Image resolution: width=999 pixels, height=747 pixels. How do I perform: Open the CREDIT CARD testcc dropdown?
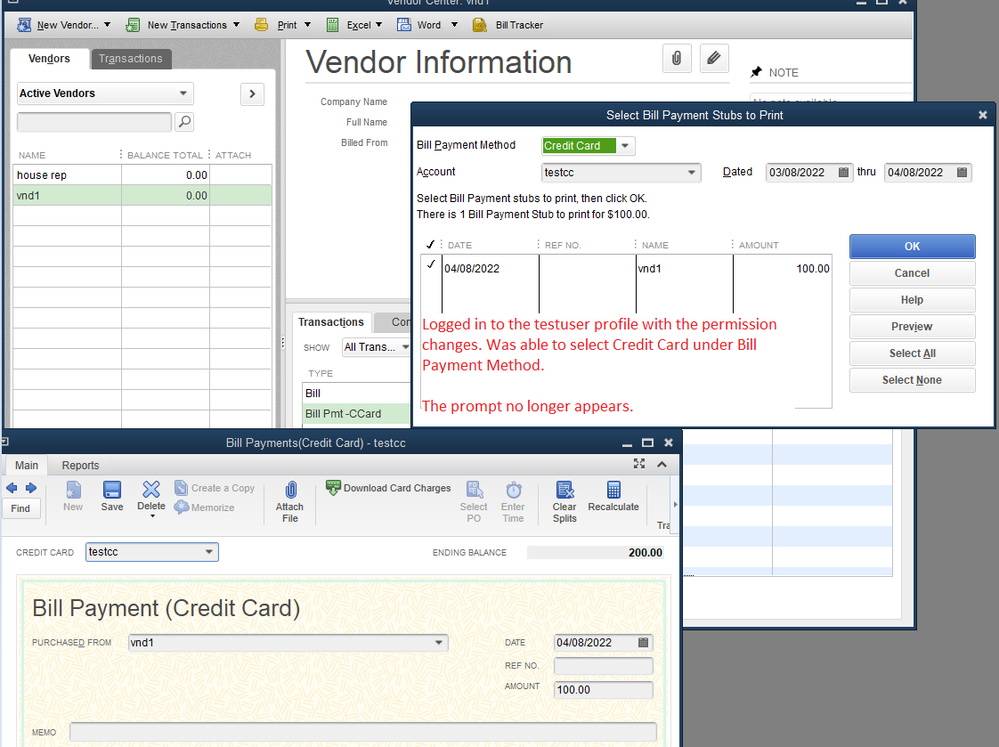[209, 552]
